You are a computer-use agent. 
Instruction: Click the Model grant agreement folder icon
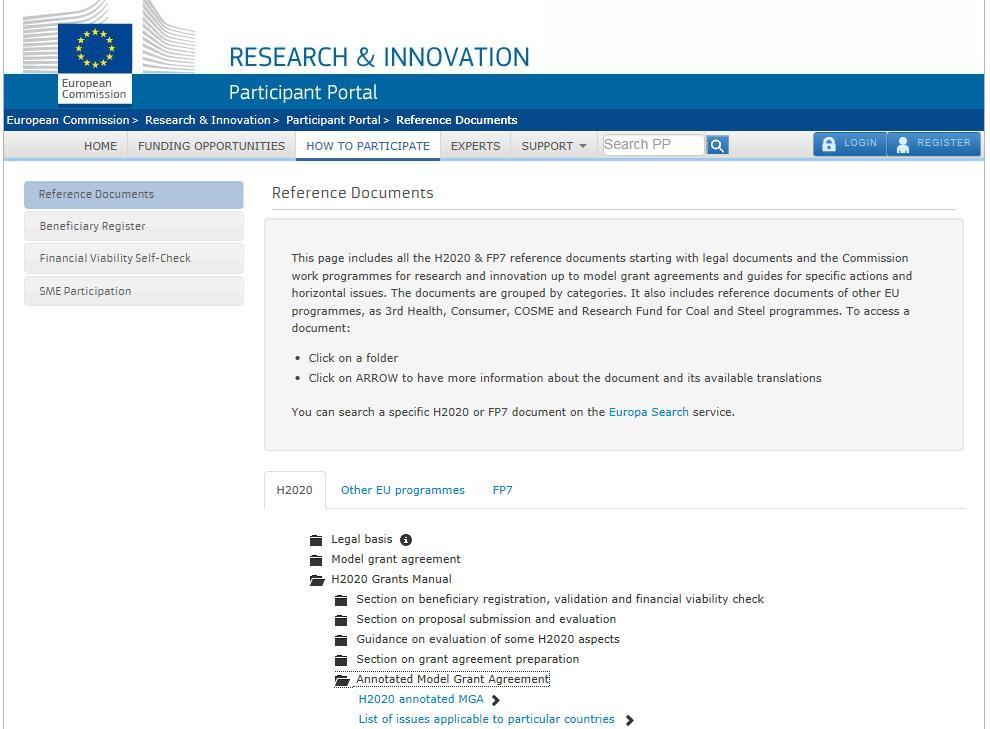pyautogui.click(x=316, y=560)
